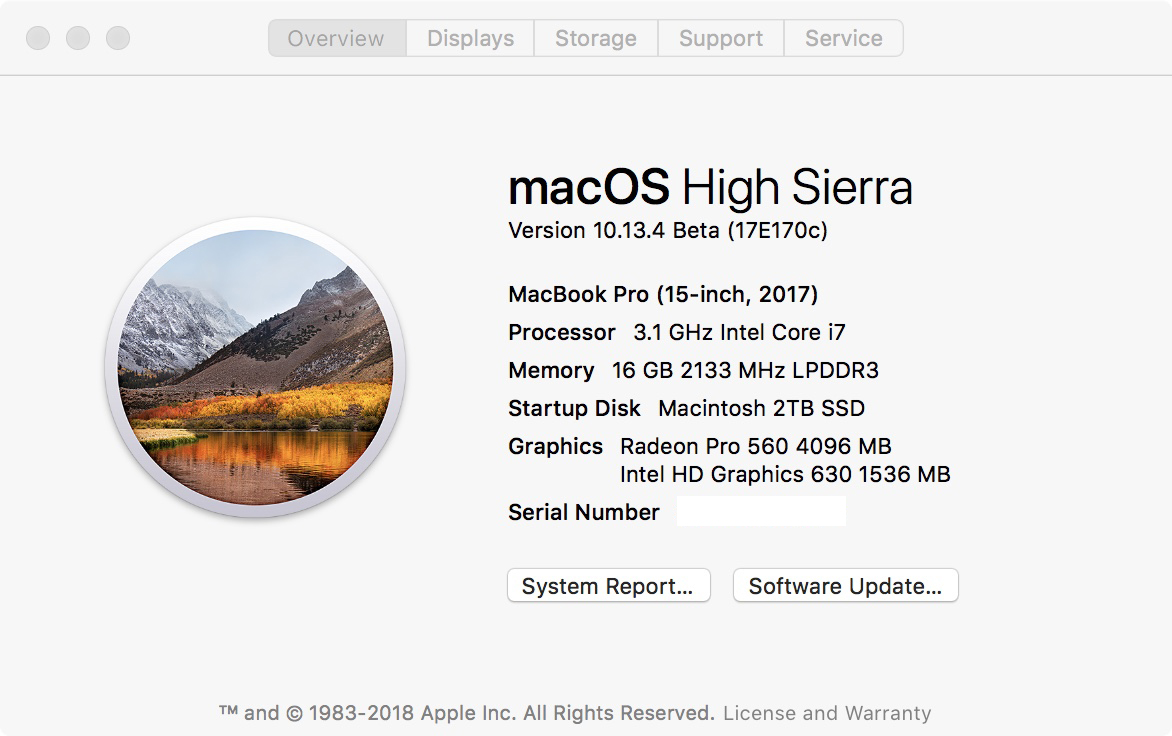
Task: Select the Startup Disk Macintosh 2TB SSD text
Action: [686, 409]
